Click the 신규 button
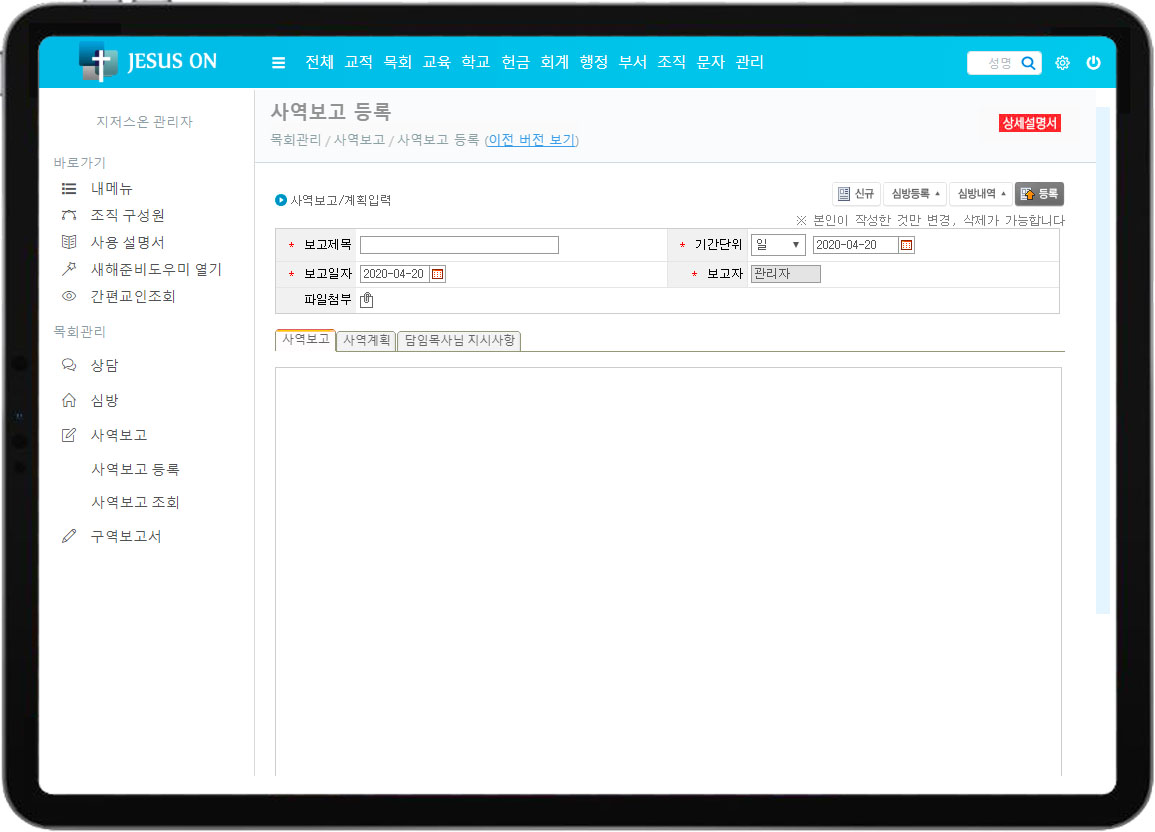 856,194
